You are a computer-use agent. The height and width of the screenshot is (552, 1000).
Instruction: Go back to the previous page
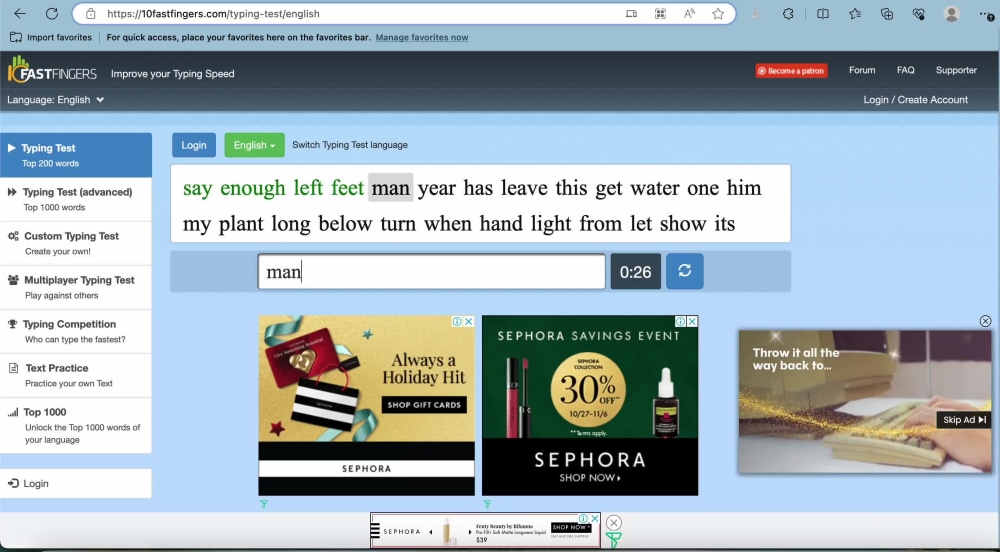[x=20, y=13]
